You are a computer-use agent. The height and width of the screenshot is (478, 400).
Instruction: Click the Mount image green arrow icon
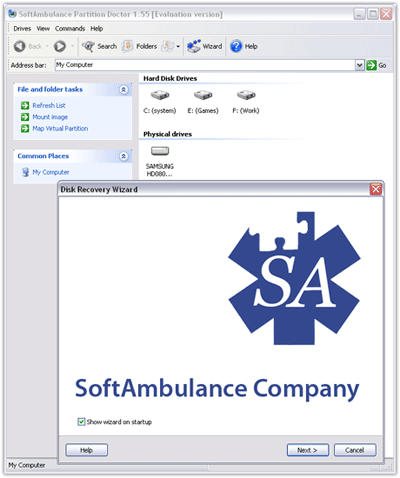25,117
